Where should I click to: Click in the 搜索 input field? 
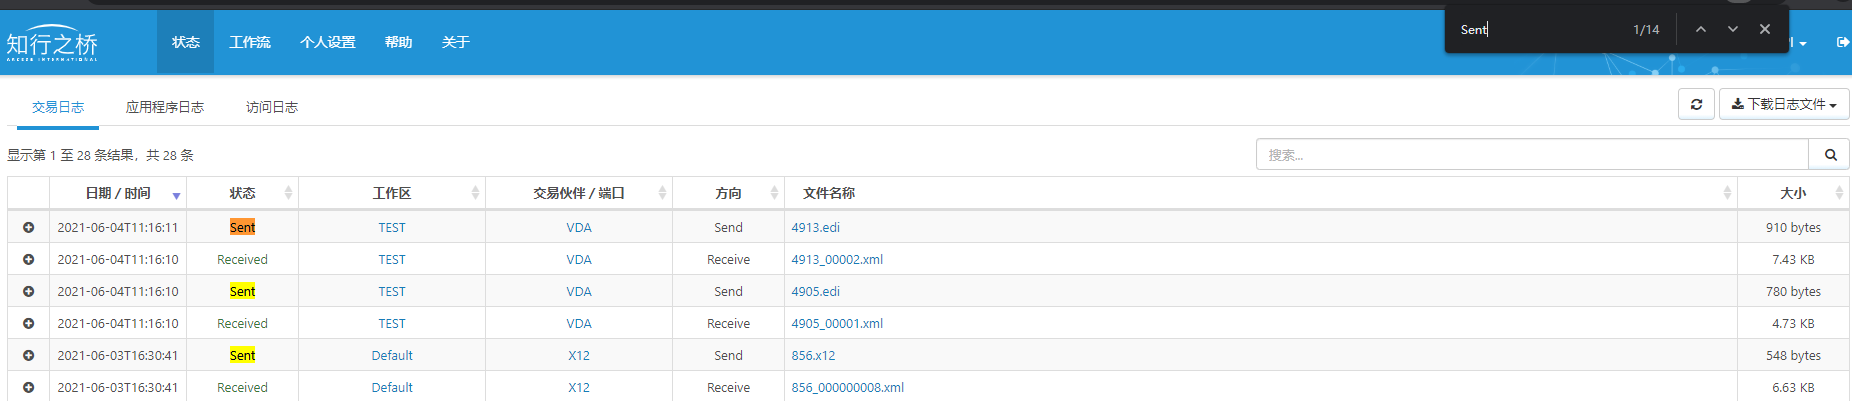point(1531,155)
